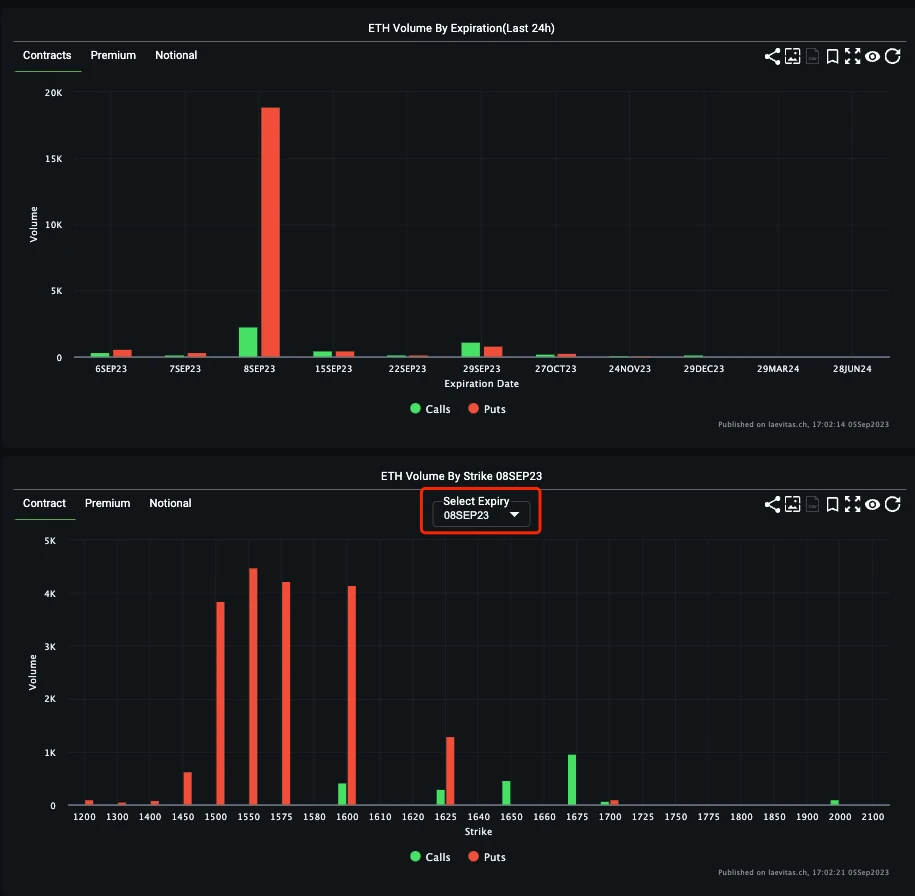This screenshot has width=915, height=896.
Task: Download CSV for Volume By Strike chart
Action: (x=812, y=505)
